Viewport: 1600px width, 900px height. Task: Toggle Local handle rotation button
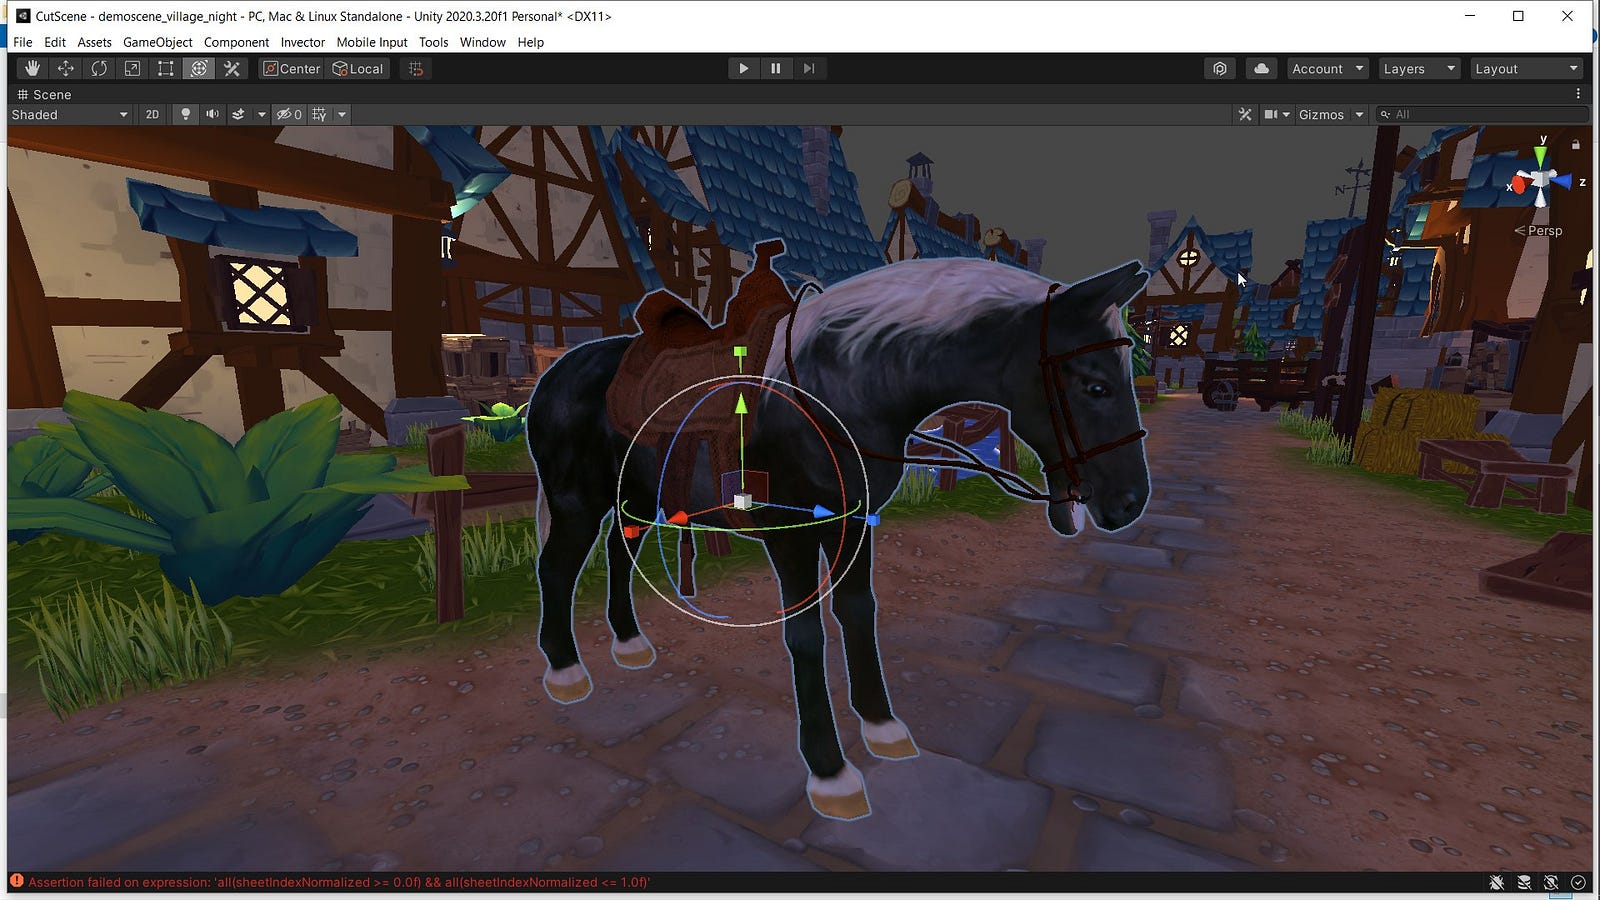358,68
